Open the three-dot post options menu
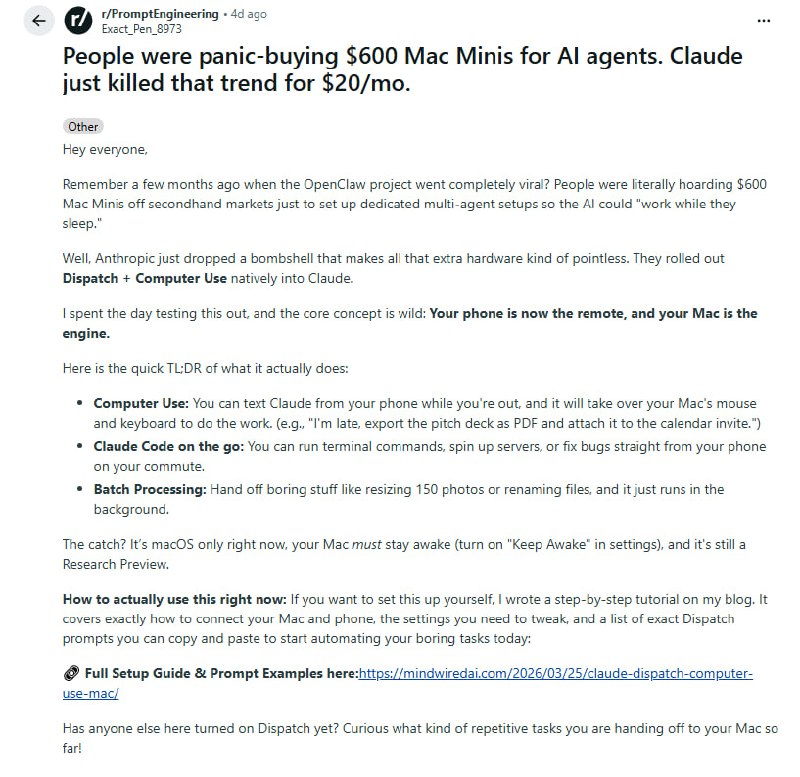800x777 pixels. click(764, 20)
